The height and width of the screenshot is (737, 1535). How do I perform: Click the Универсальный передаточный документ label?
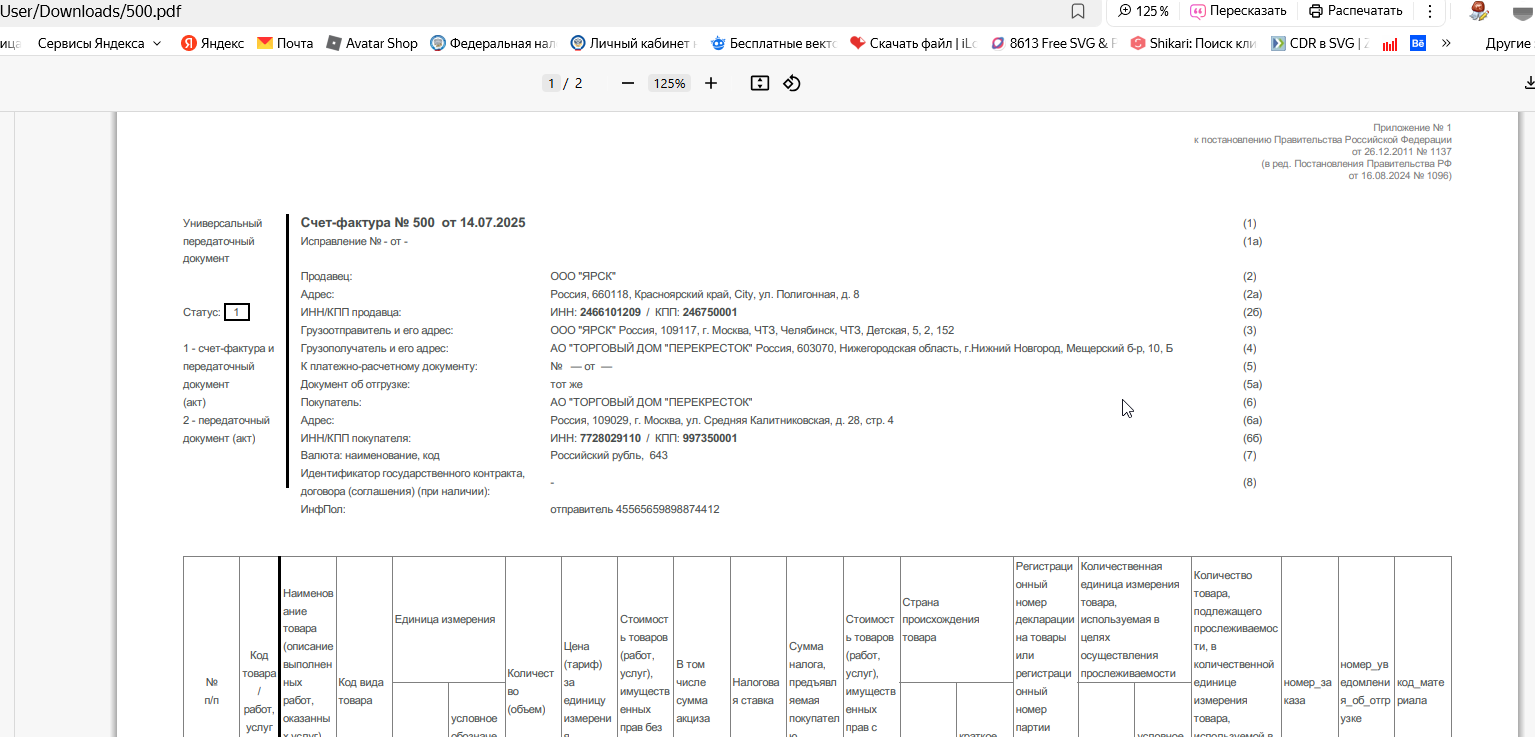pos(222,241)
